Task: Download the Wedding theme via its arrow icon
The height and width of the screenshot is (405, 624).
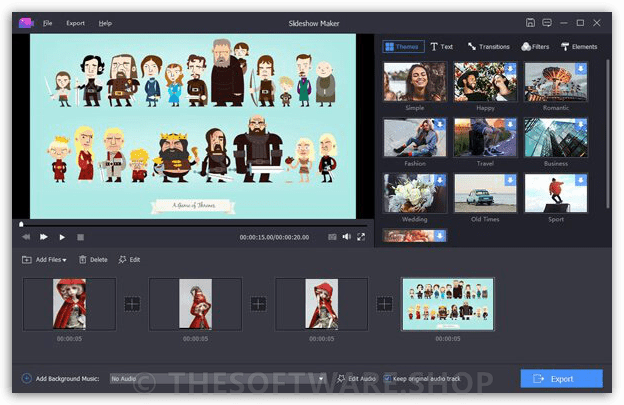Action: click(x=440, y=180)
